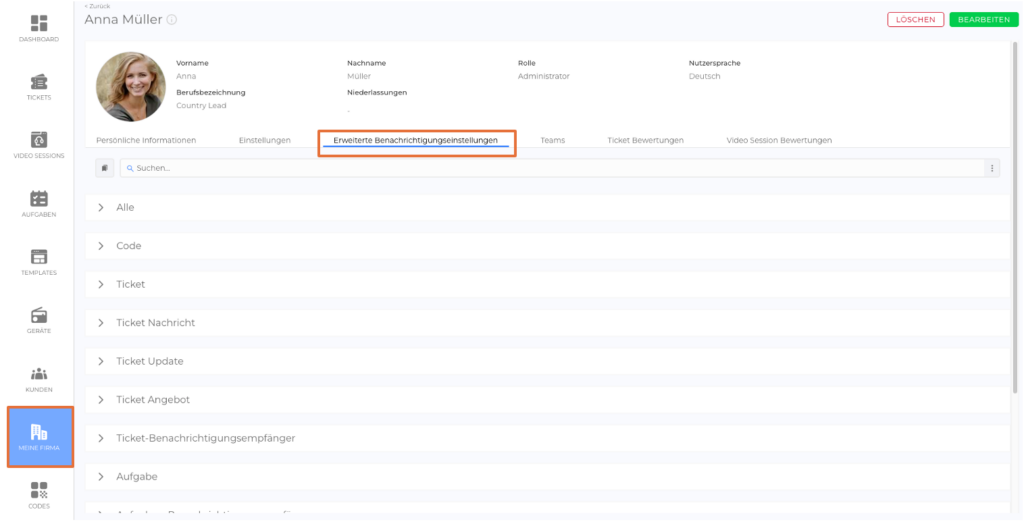Viewport: 1024px width, 524px height.
Task: Open Video Sessions from the sidebar
Action: point(39,141)
